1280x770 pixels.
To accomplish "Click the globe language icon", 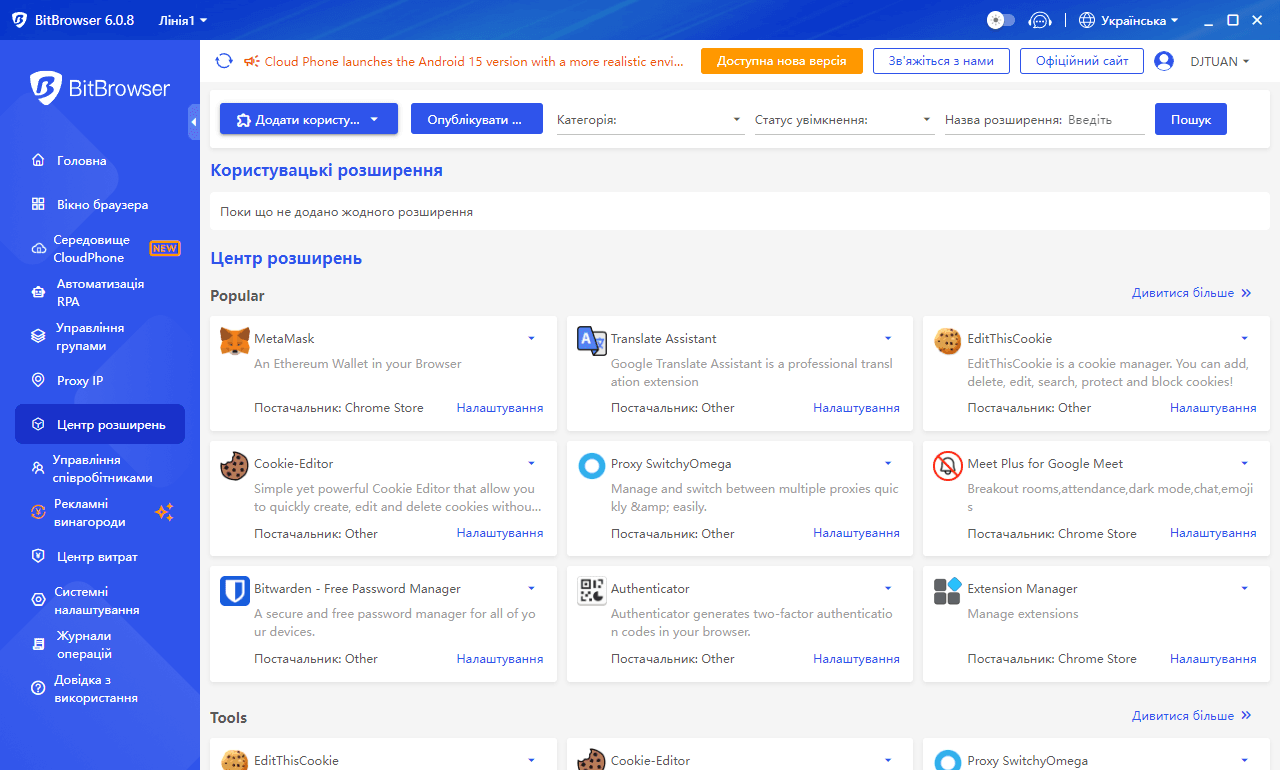I will tap(1087, 20).
